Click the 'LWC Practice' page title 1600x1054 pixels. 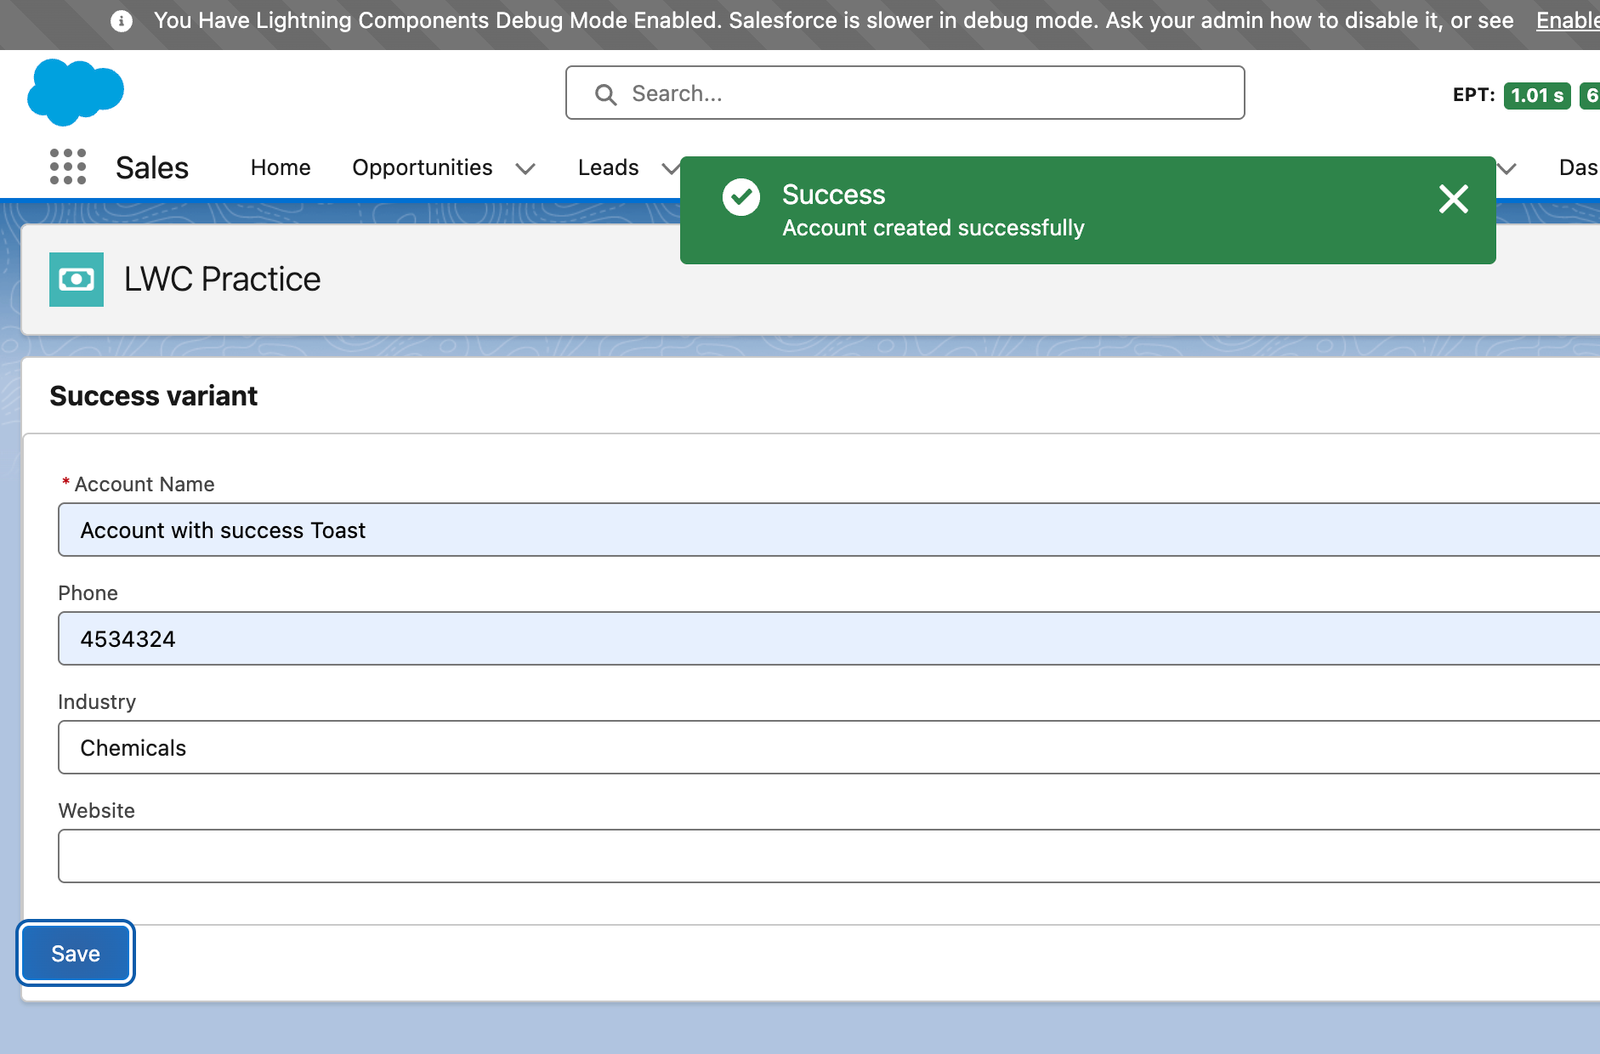(222, 279)
